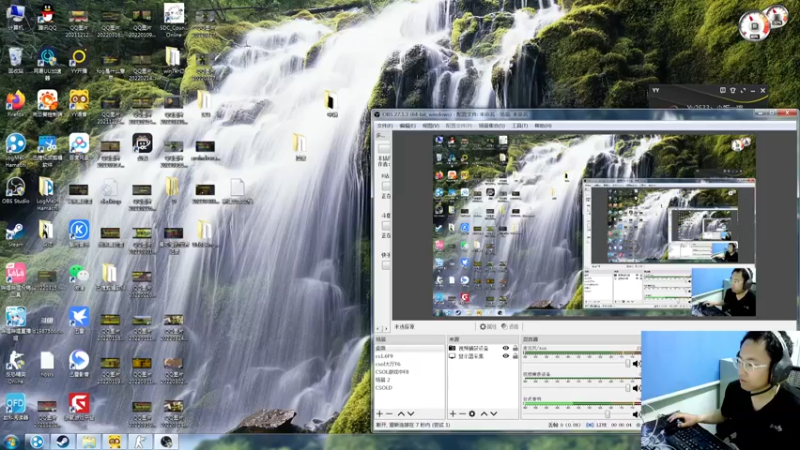Remove selected source with the minus icon in Sources panel

point(462,414)
